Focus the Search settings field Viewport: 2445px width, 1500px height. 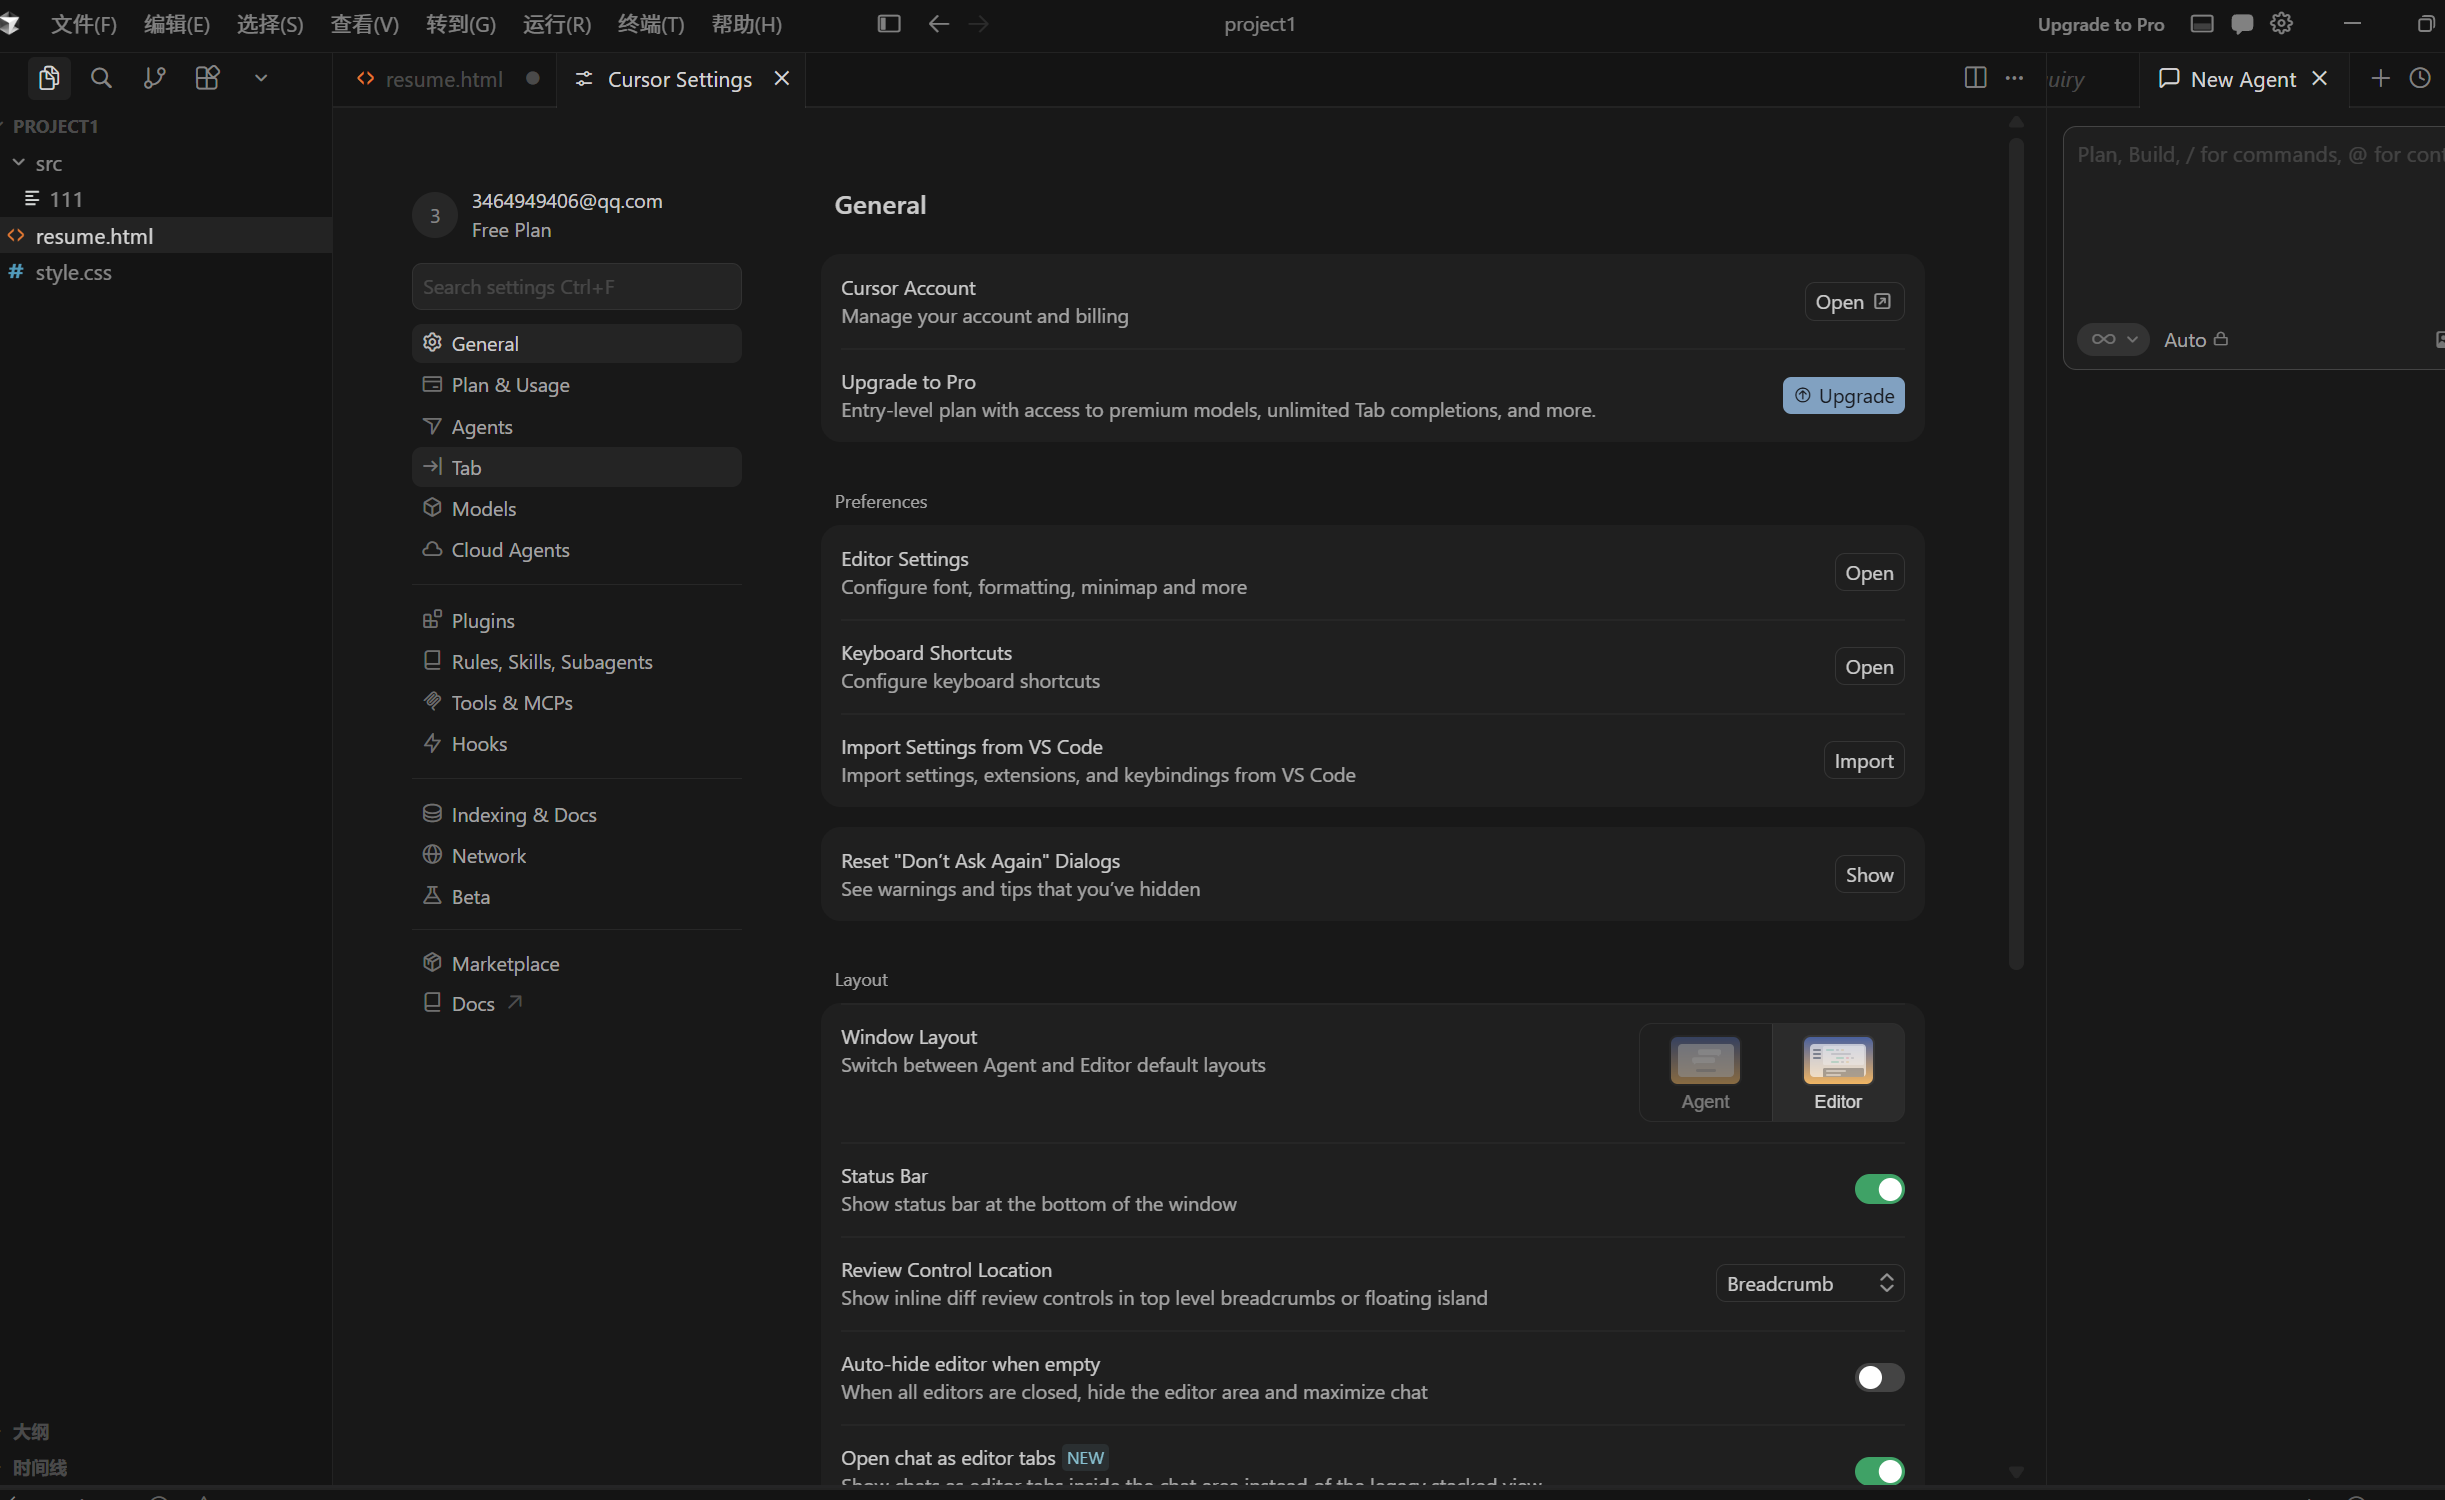click(576, 287)
